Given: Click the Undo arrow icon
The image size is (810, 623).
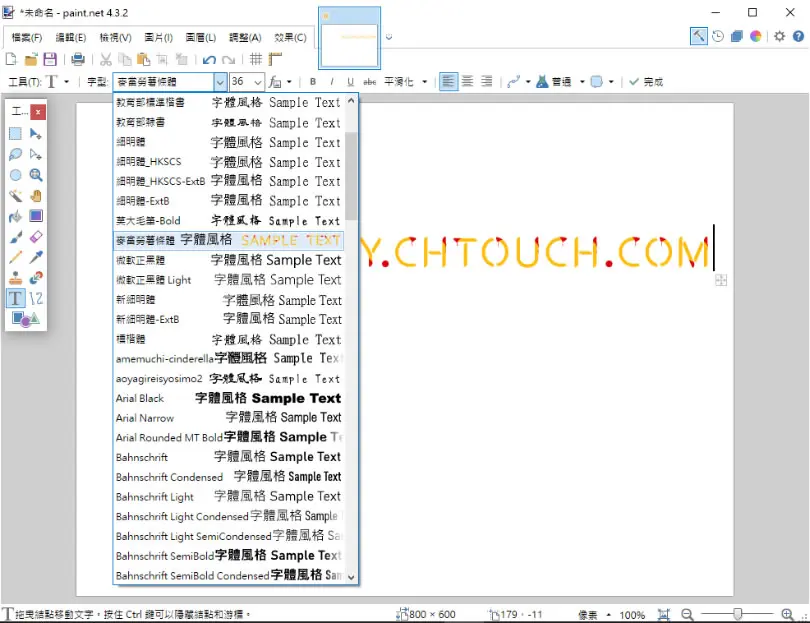Looking at the screenshot, I should pyautogui.click(x=209, y=60).
